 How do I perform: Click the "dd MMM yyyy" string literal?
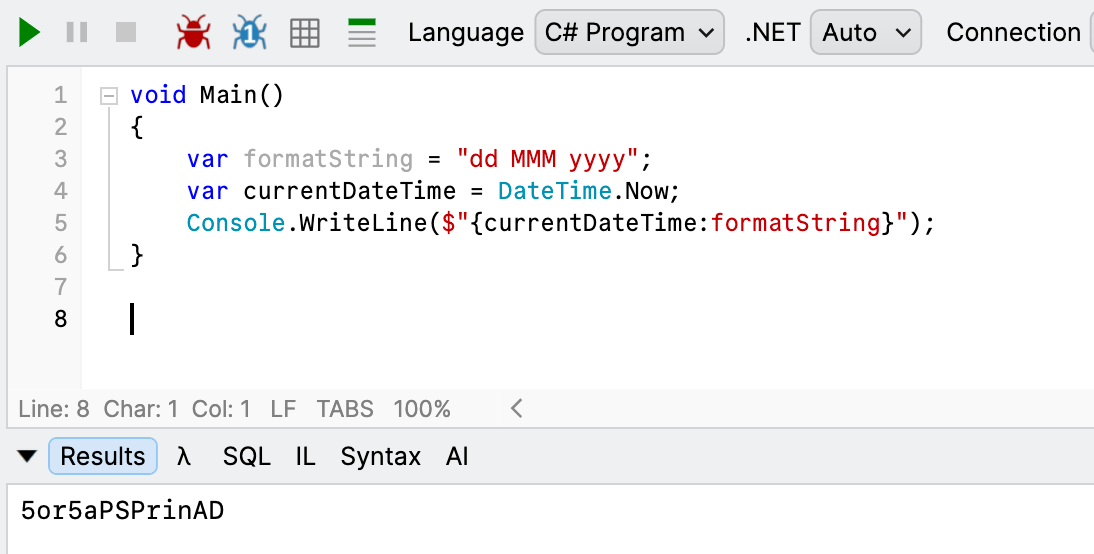click(547, 159)
